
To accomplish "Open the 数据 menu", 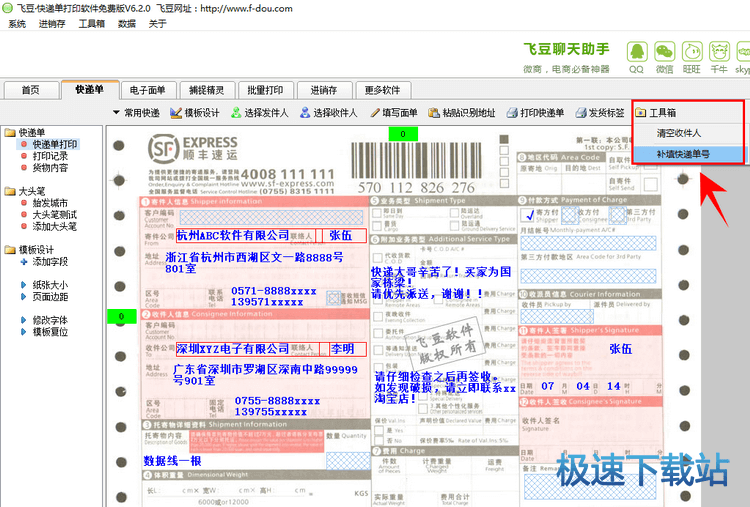I will 127,24.
